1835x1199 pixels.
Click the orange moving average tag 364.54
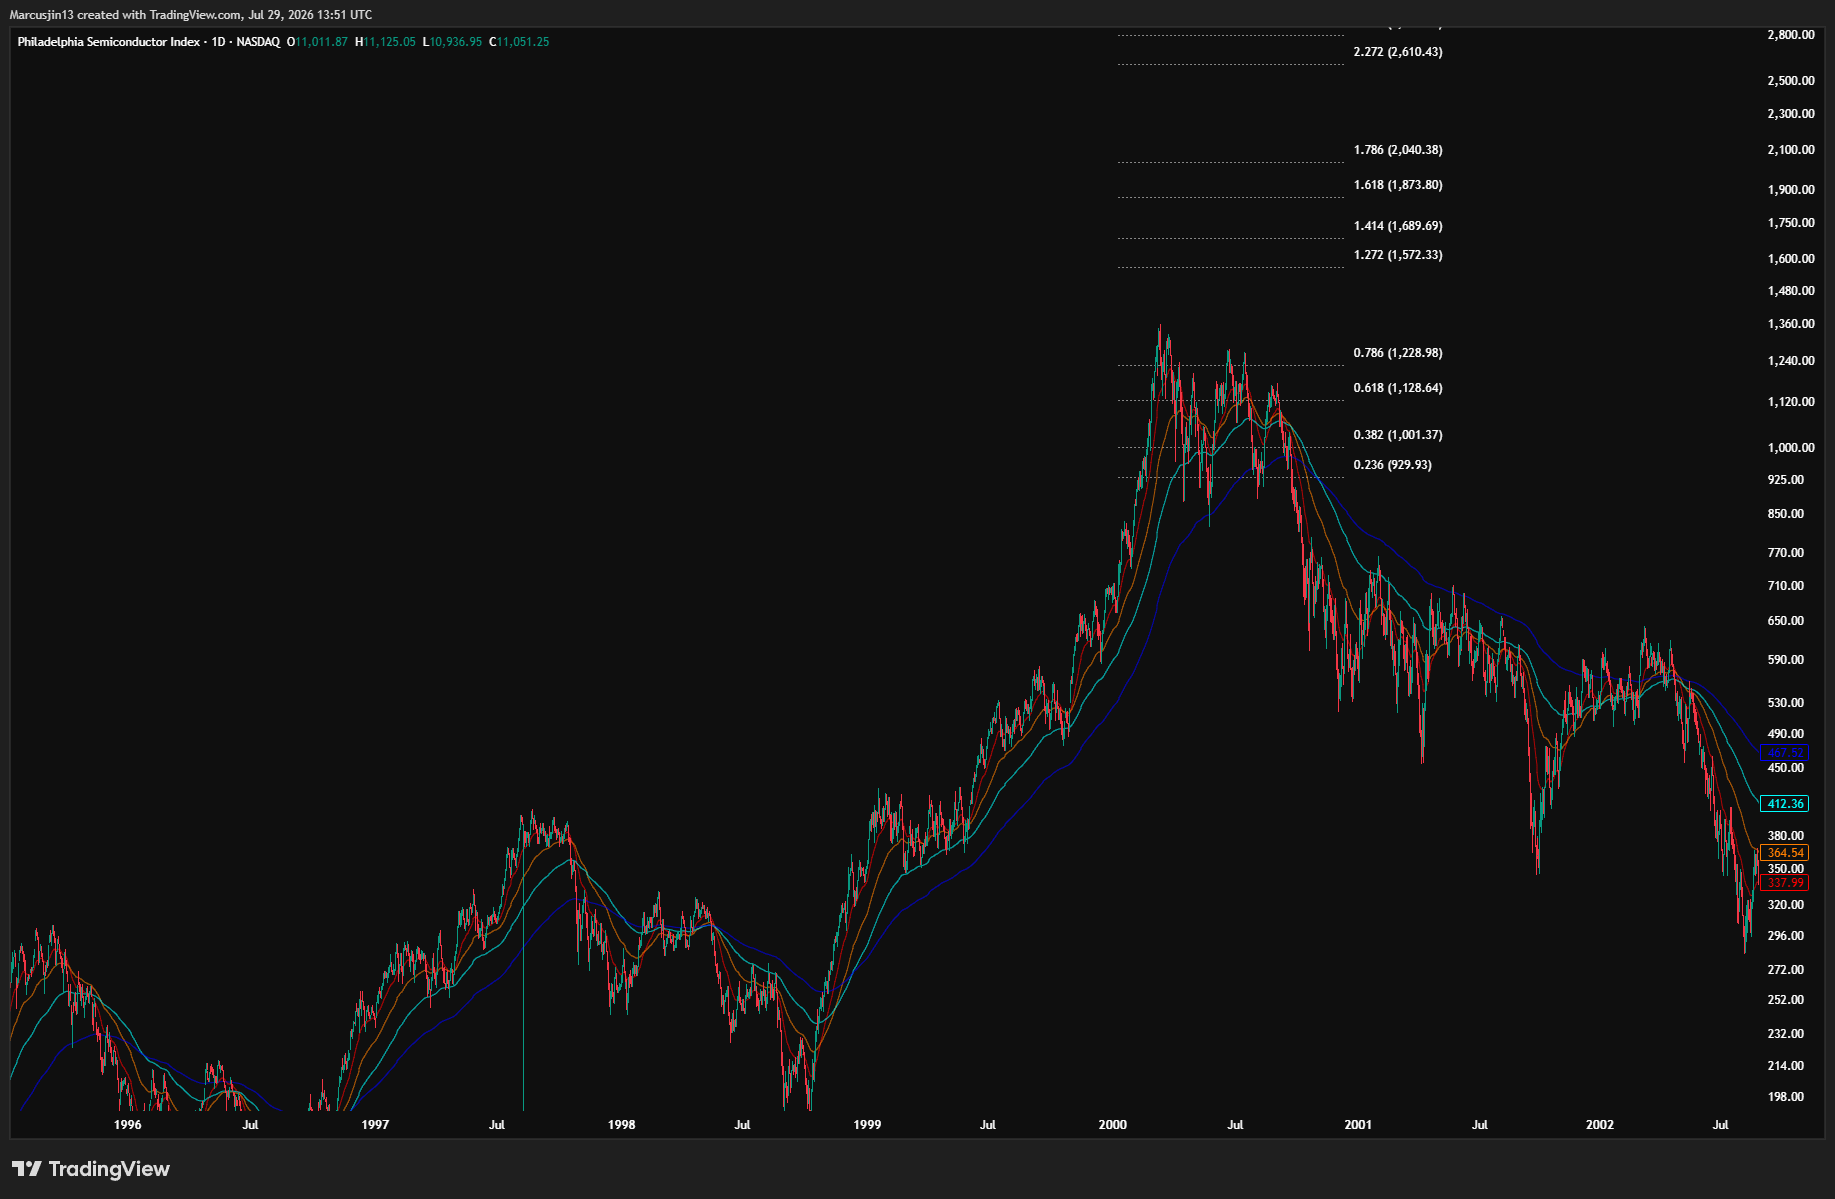click(1785, 853)
